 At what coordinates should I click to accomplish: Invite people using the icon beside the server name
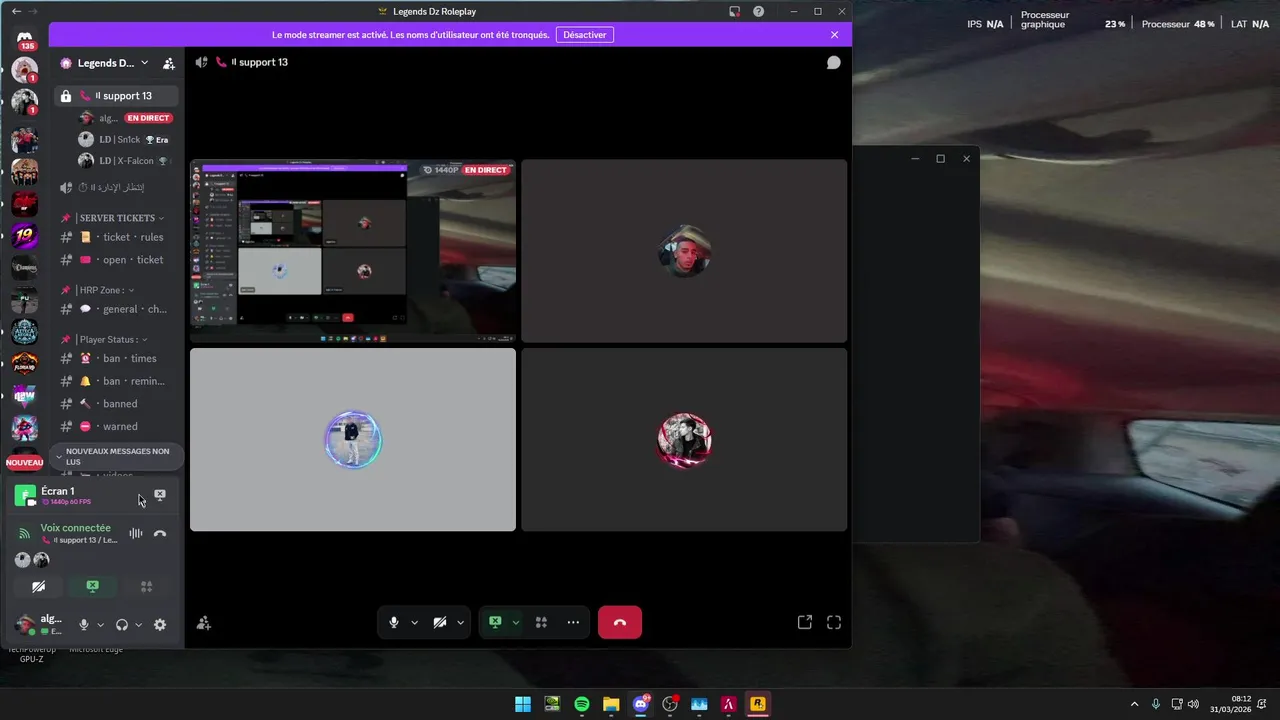tap(169, 63)
